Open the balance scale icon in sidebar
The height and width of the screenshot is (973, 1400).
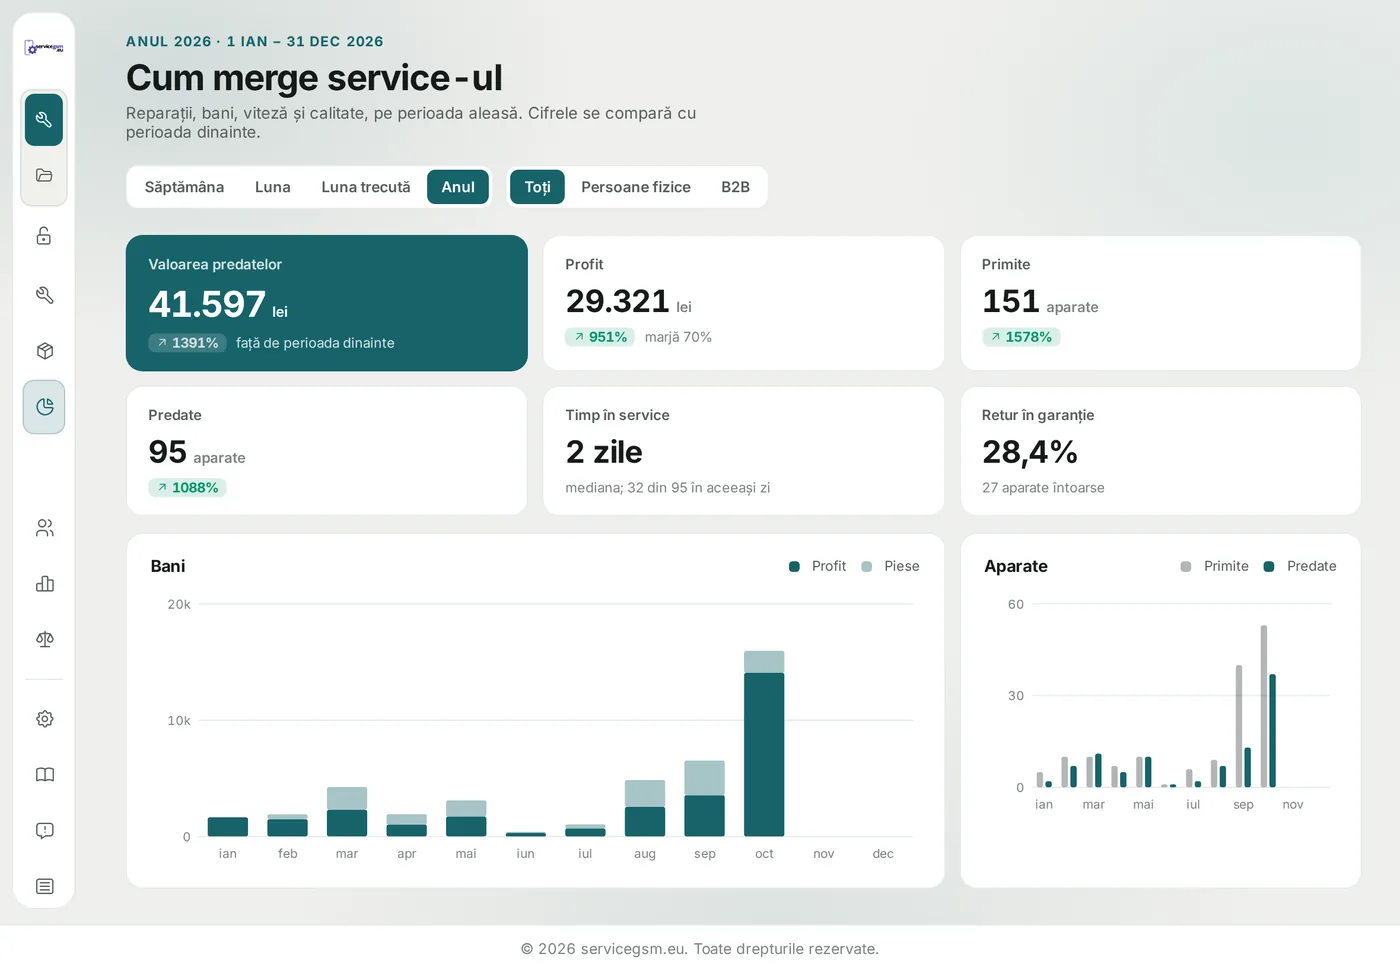[x=44, y=639]
